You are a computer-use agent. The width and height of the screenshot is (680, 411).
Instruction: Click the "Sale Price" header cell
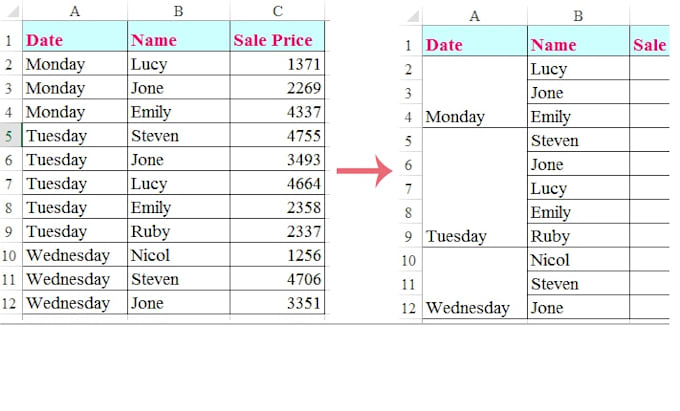click(277, 40)
